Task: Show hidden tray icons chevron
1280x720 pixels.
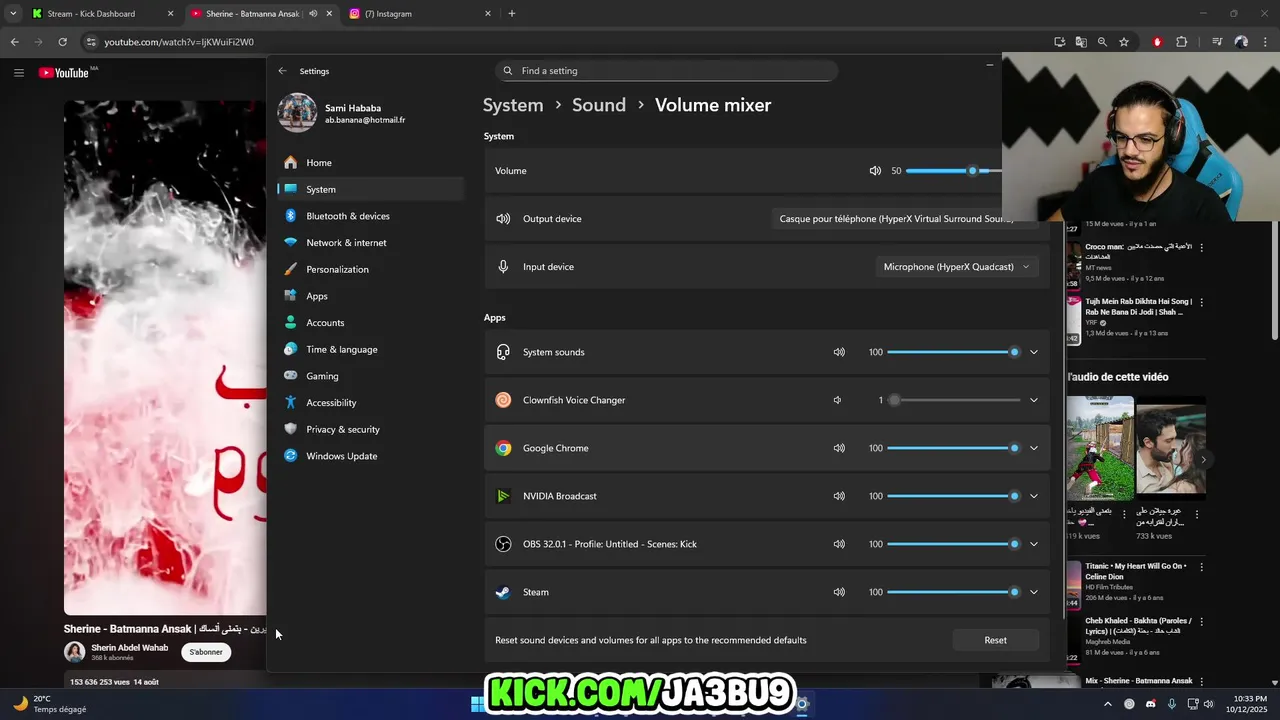Action: pos(1108,704)
